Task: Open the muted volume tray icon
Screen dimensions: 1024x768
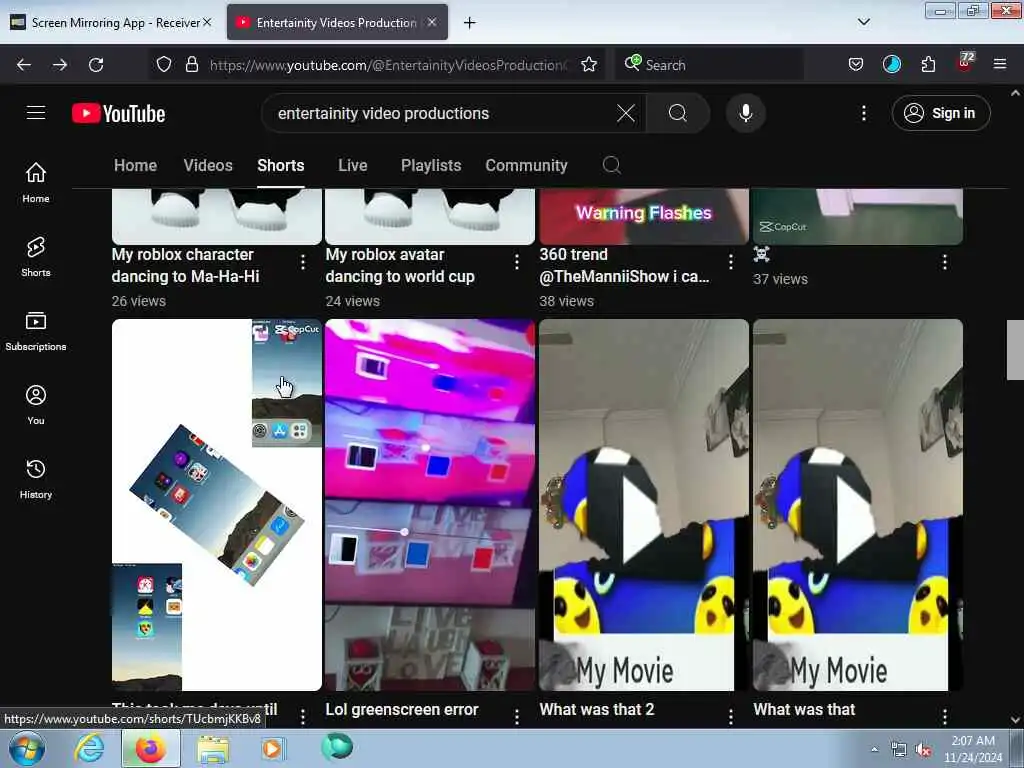Action: click(x=923, y=750)
